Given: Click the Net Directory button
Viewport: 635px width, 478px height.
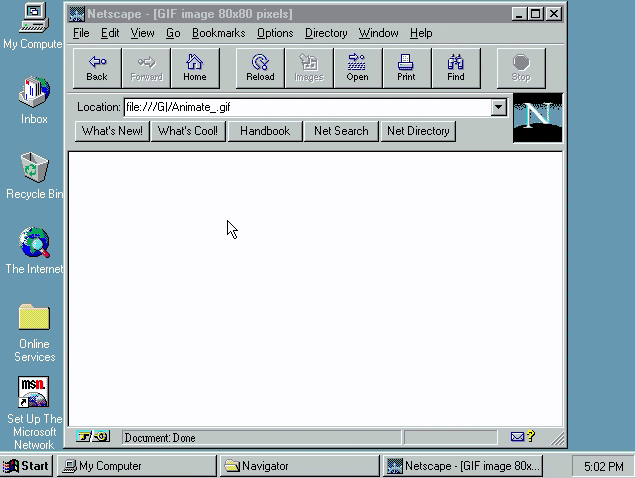Looking at the screenshot, I should pyautogui.click(x=418, y=131).
